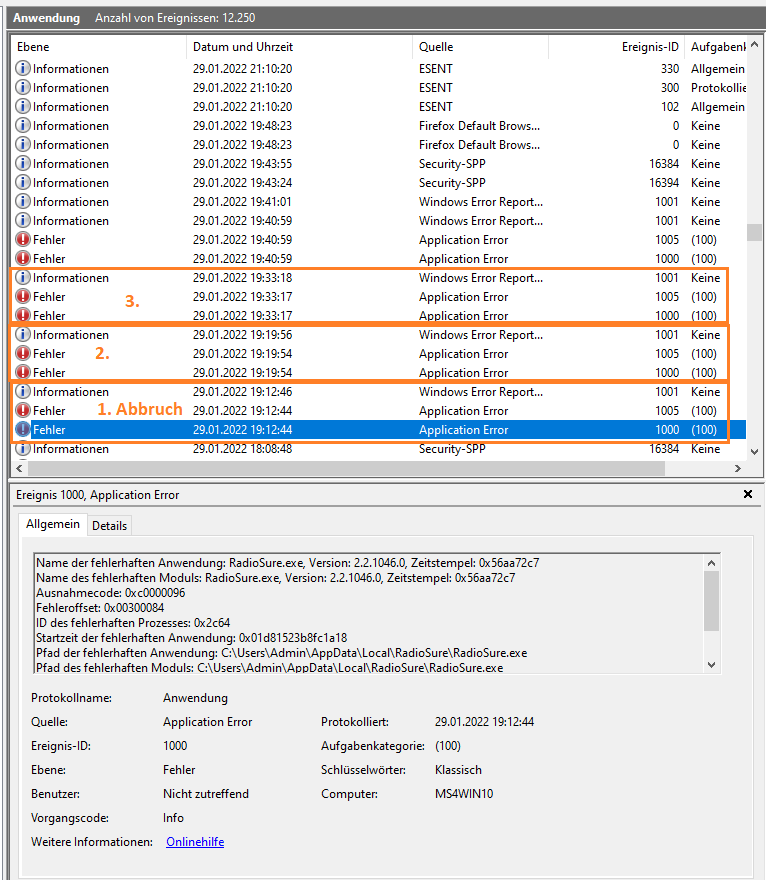Sort by Quelle column header
766x880 pixels.
pyautogui.click(x=481, y=47)
